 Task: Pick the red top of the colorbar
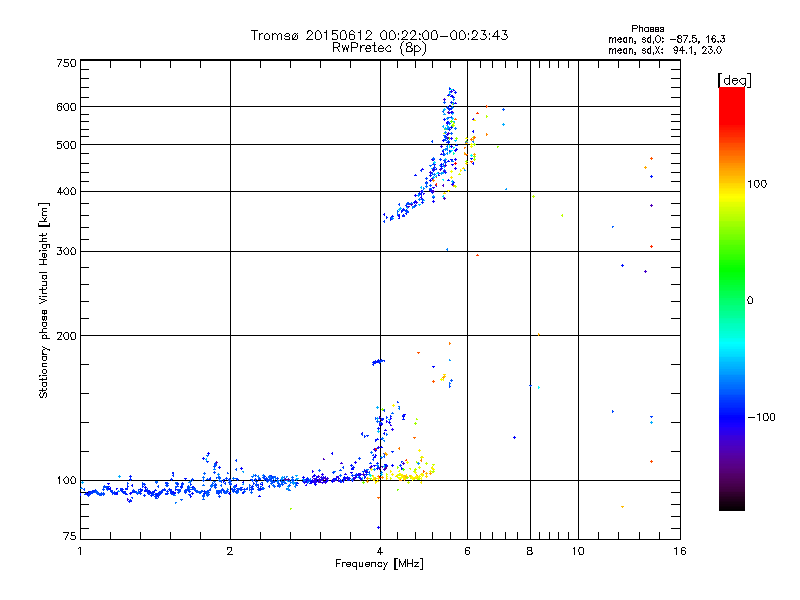pos(731,93)
